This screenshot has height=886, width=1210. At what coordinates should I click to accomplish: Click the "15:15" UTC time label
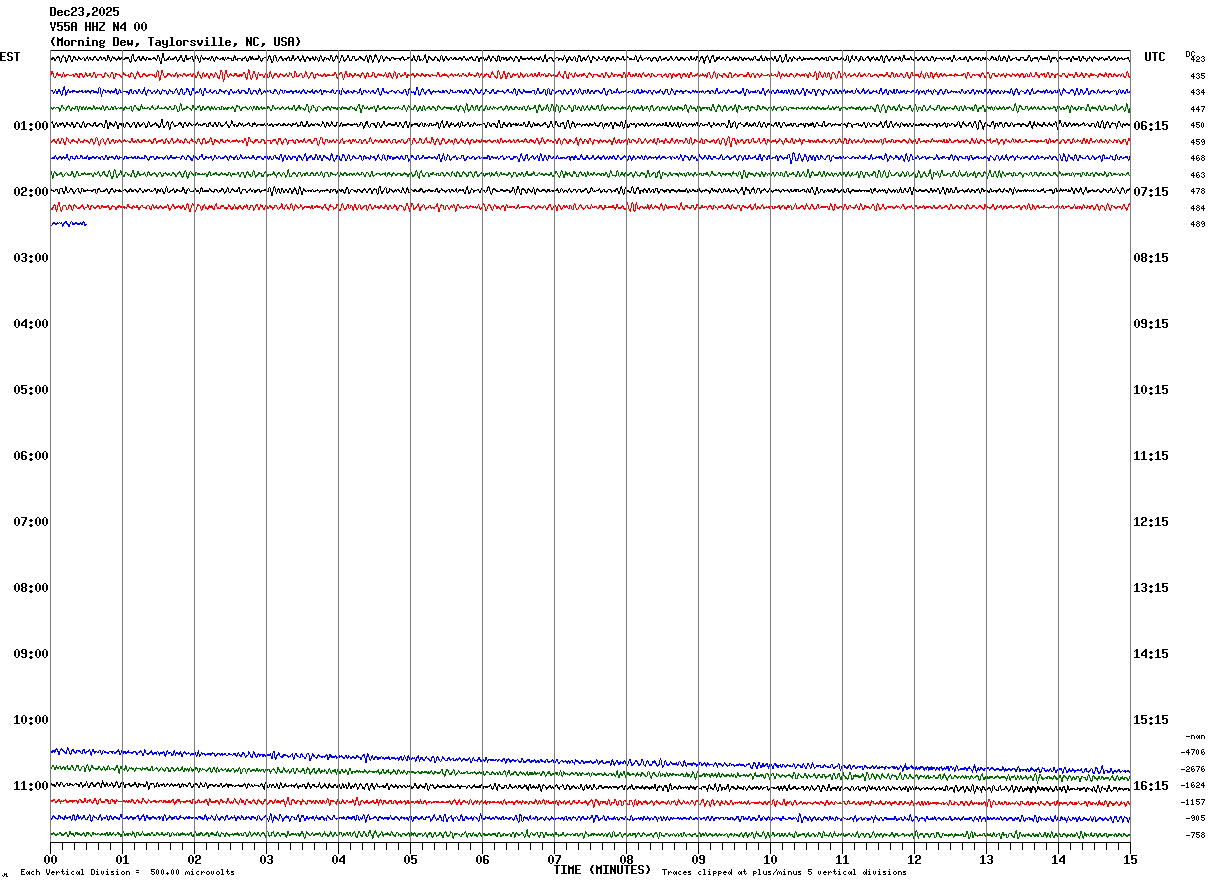click(1151, 720)
